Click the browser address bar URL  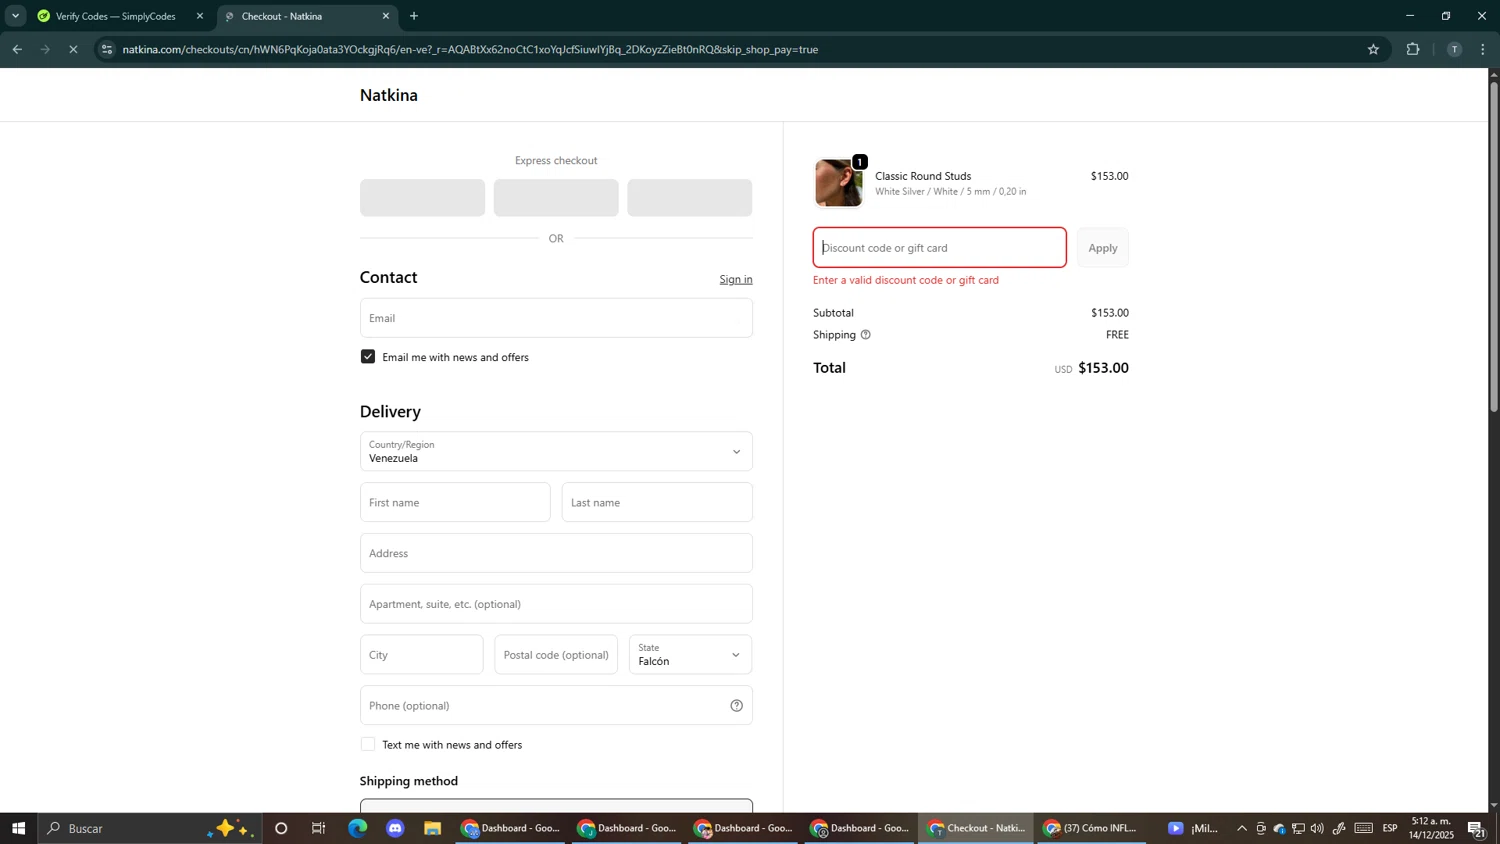click(x=470, y=49)
